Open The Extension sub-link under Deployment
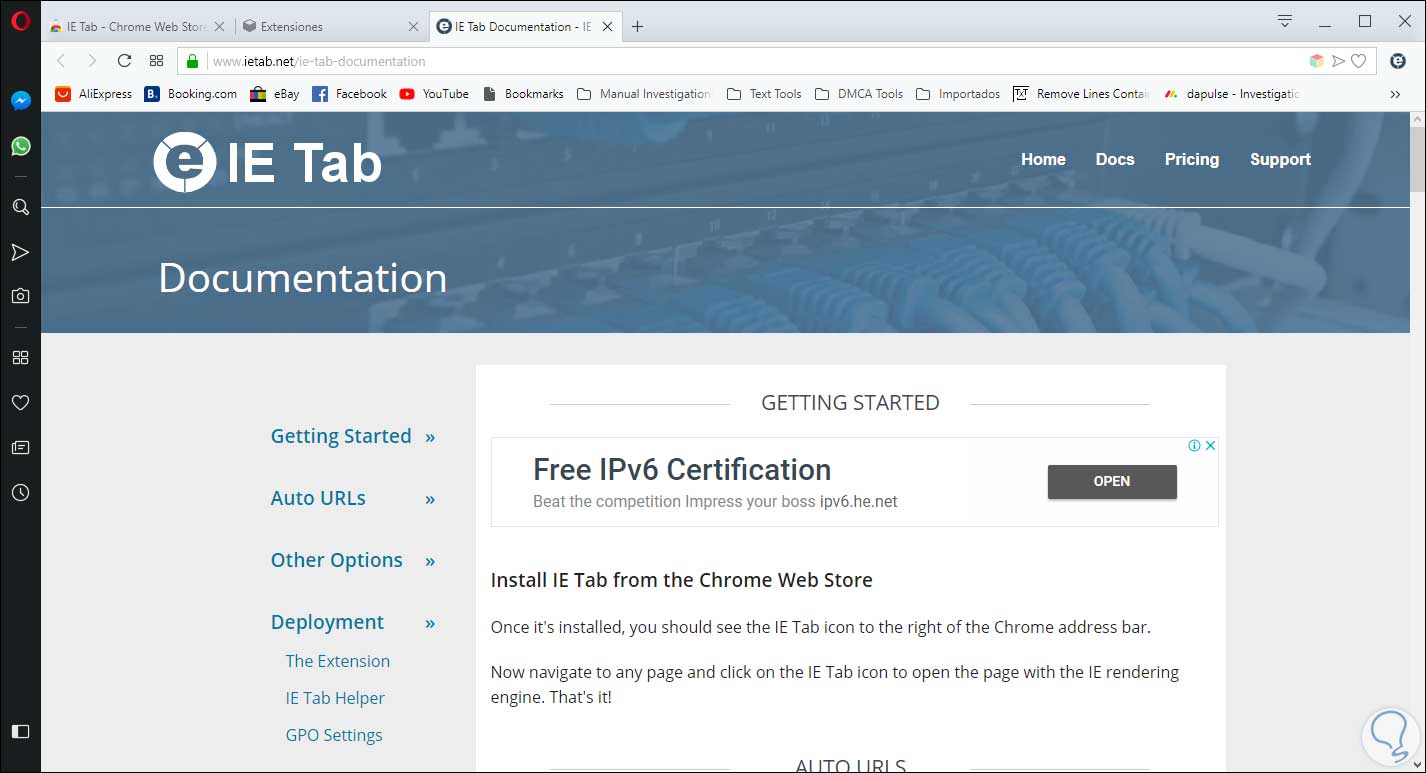 click(x=337, y=661)
